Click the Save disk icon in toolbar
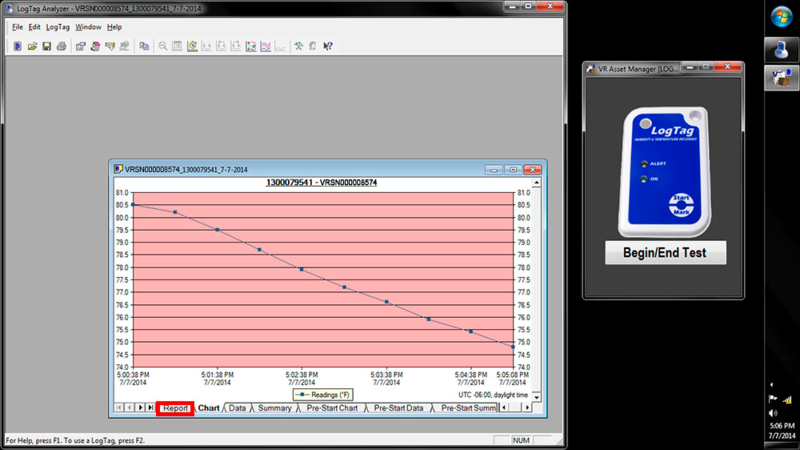The height and width of the screenshot is (450, 800). pos(46,46)
